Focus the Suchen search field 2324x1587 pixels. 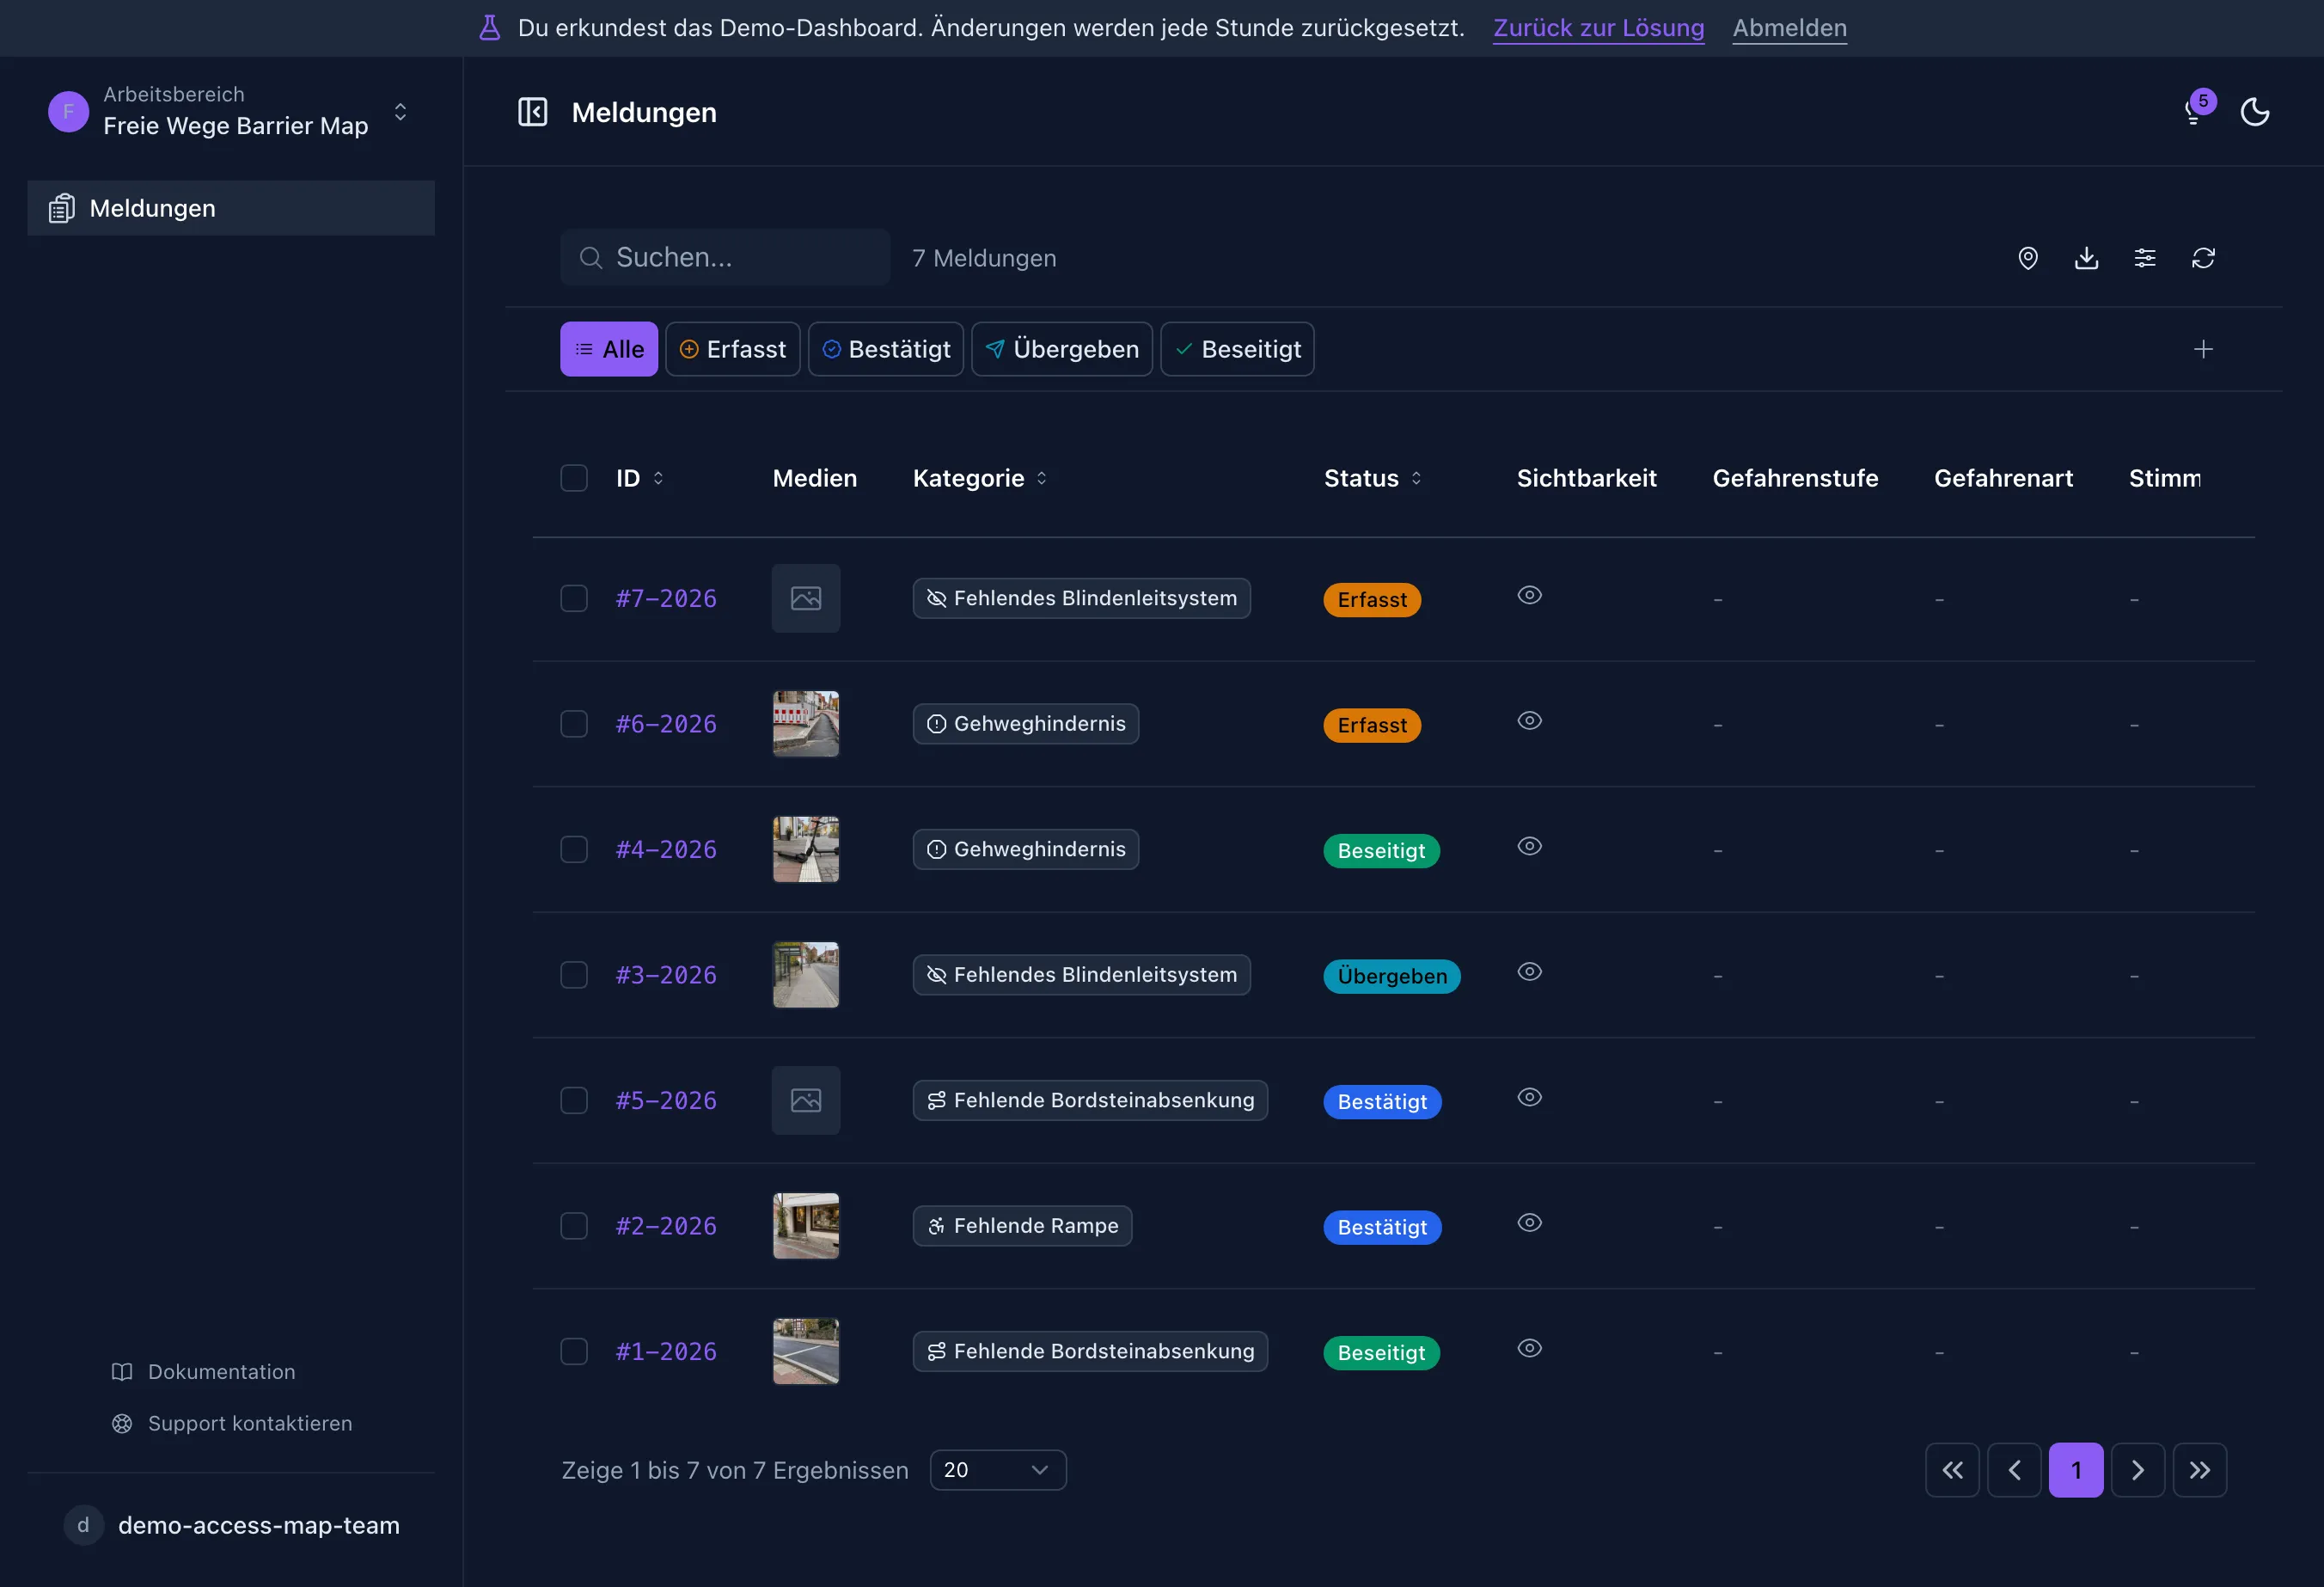(725, 257)
